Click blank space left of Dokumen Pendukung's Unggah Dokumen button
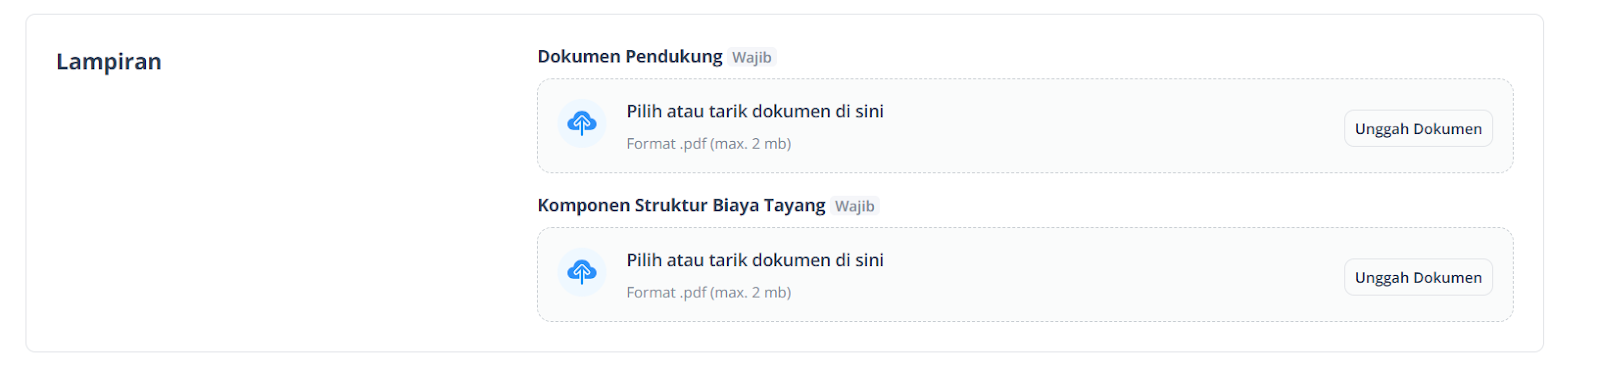Screen dimensions: 1600x371 (x=1110, y=128)
